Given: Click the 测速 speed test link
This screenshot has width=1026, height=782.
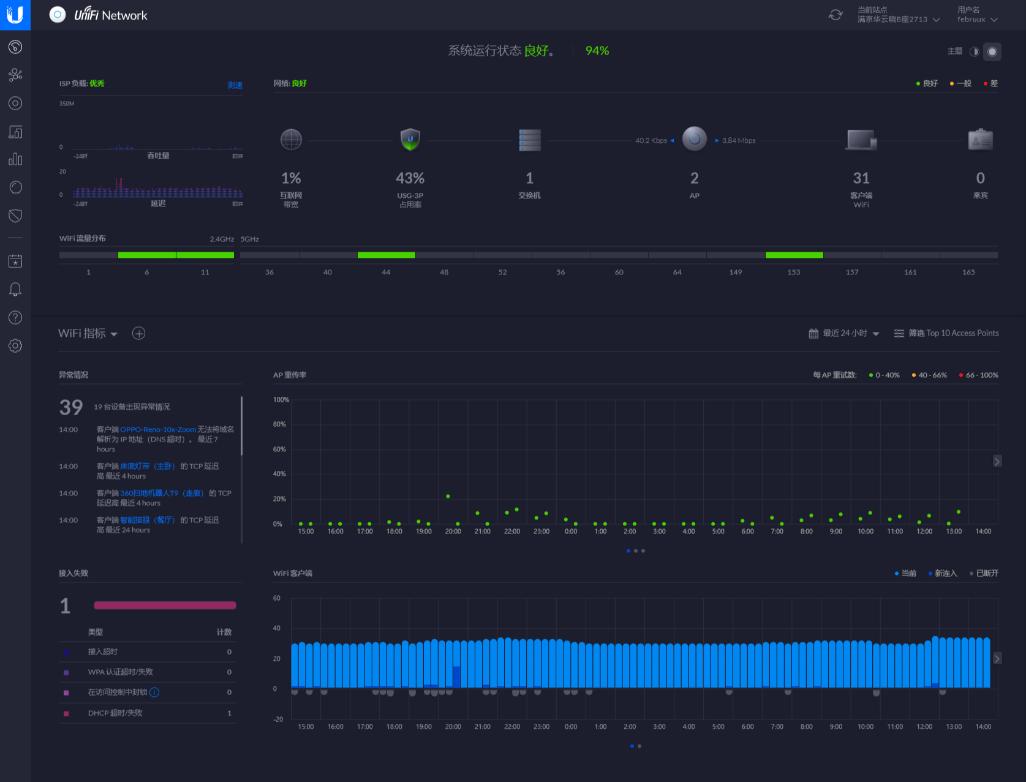Looking at the screenshot, I should pyautogui.click(x=234, y=85).
